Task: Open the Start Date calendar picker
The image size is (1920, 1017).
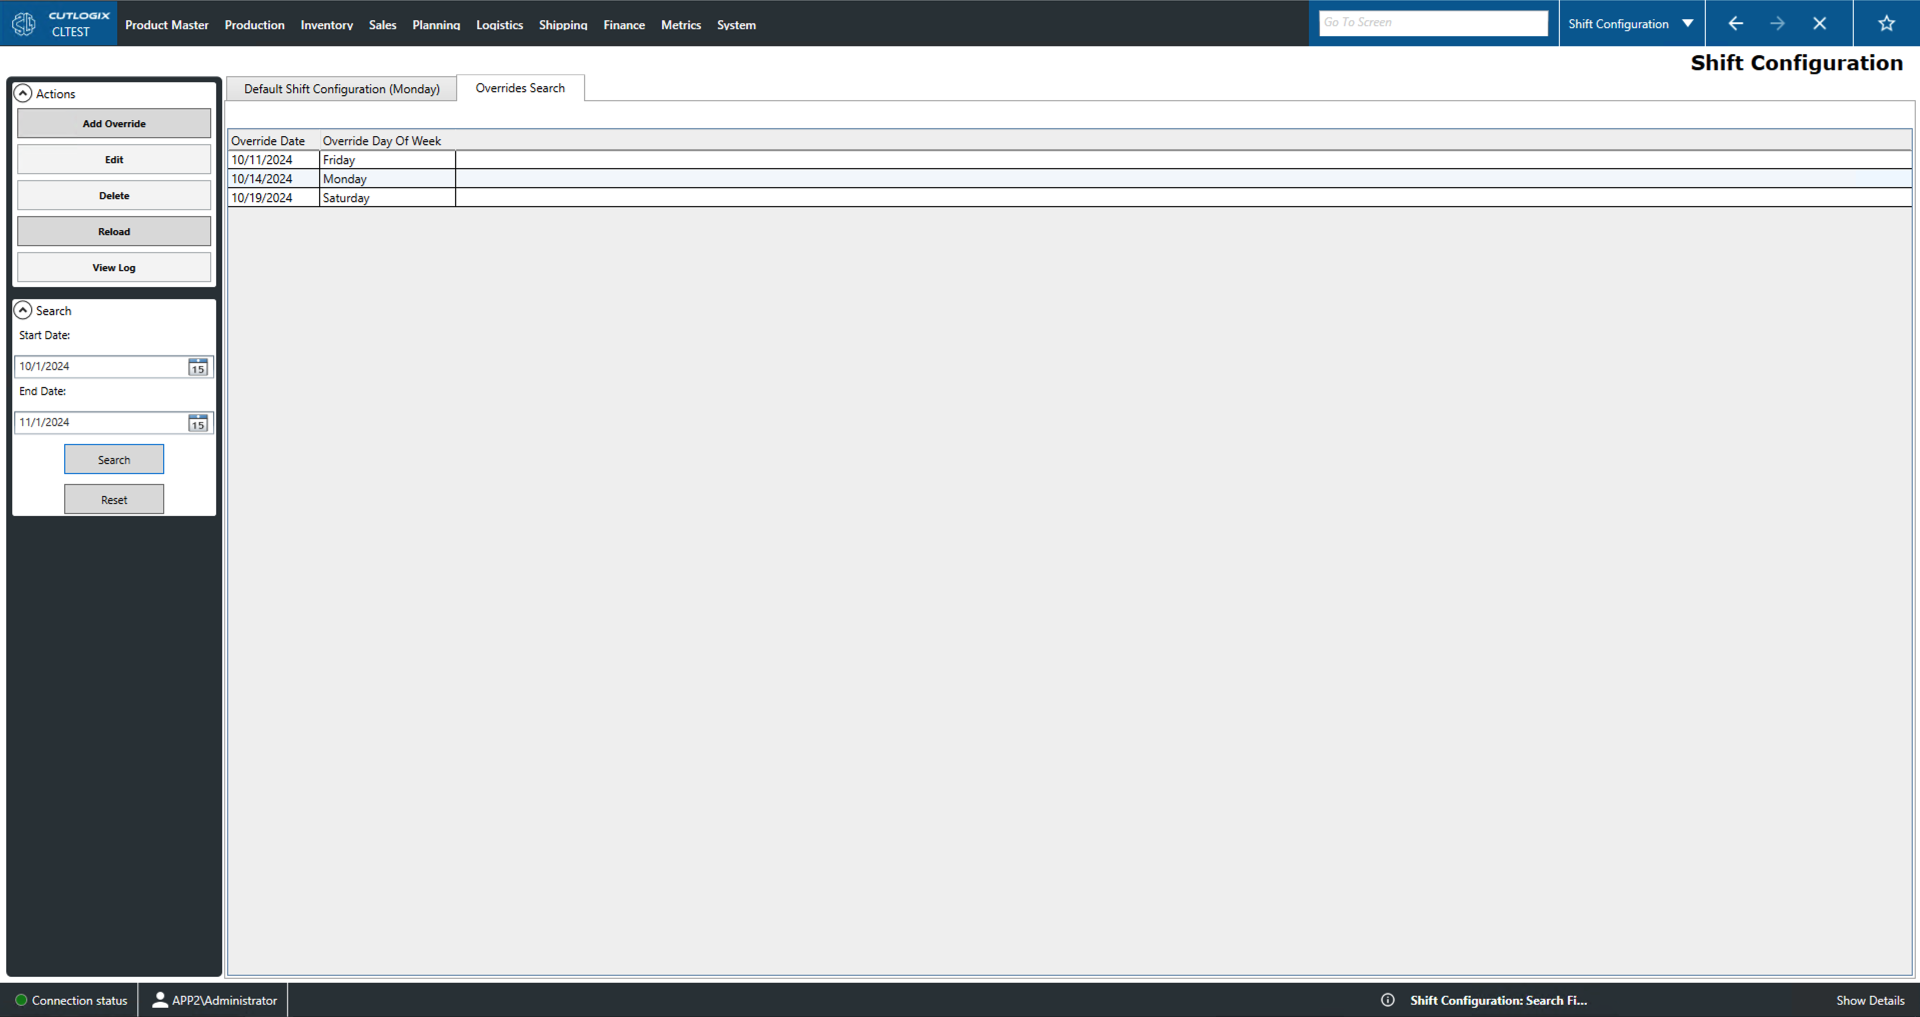Action: [197, 367]
